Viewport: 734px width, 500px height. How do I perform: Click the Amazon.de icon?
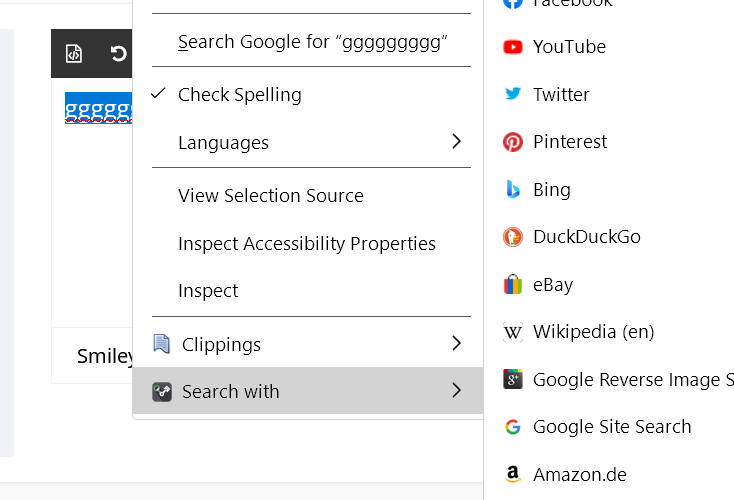(513, 474)
